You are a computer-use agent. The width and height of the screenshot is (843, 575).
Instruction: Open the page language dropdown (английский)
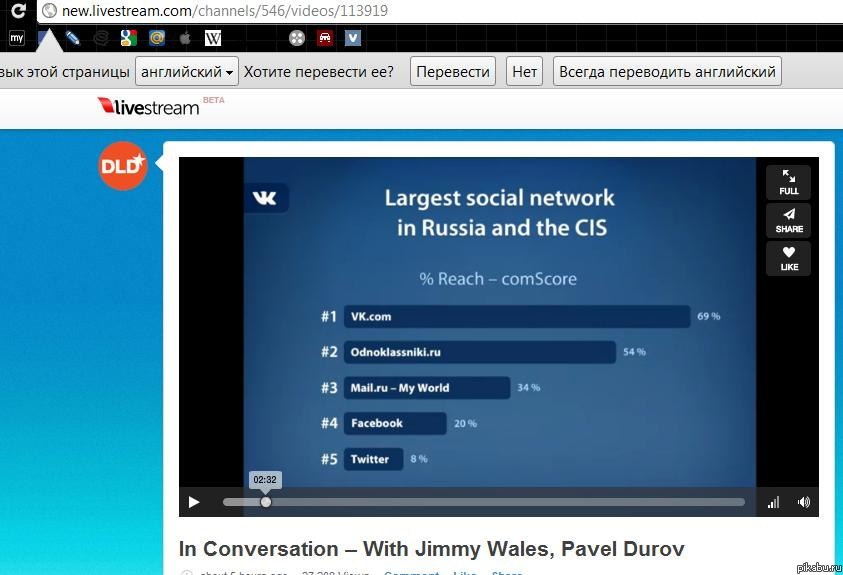pyautogui.click(x=187, y=71)
